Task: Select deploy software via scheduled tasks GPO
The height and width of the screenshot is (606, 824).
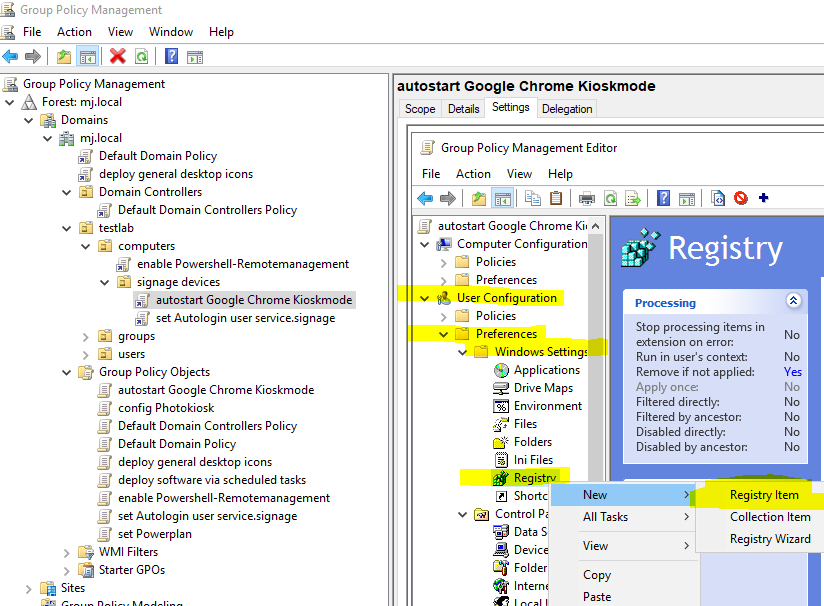Action: click(212, 480)
